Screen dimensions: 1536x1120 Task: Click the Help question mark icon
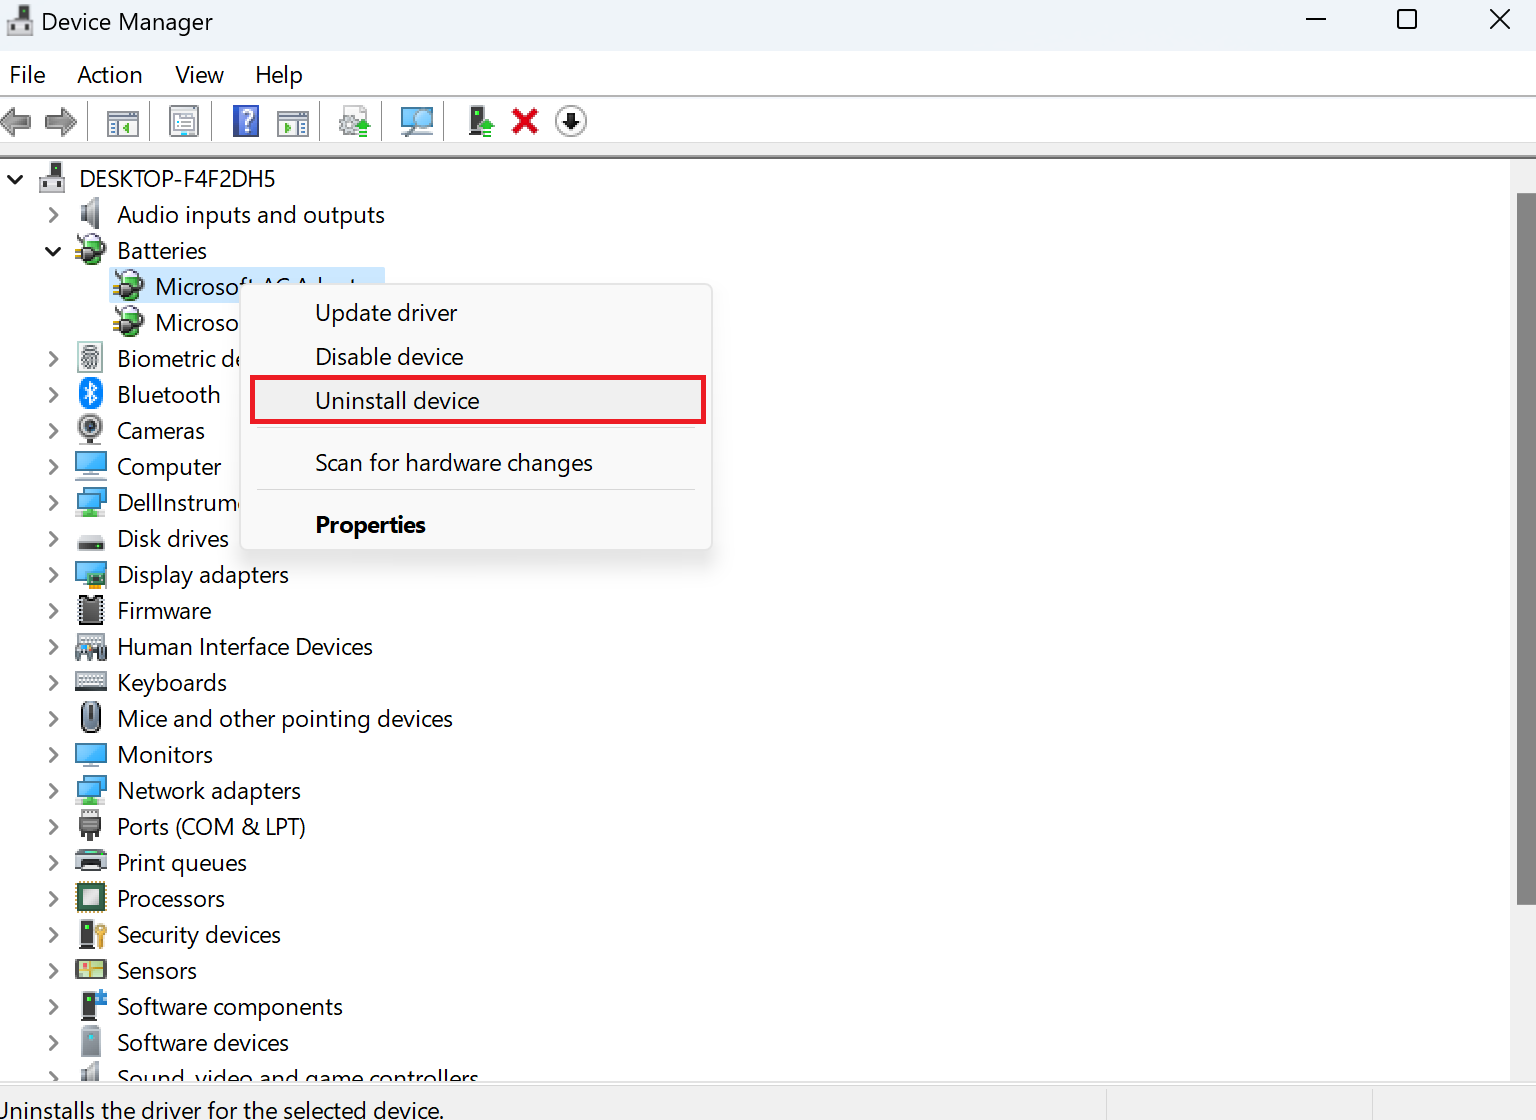[246, 121]
